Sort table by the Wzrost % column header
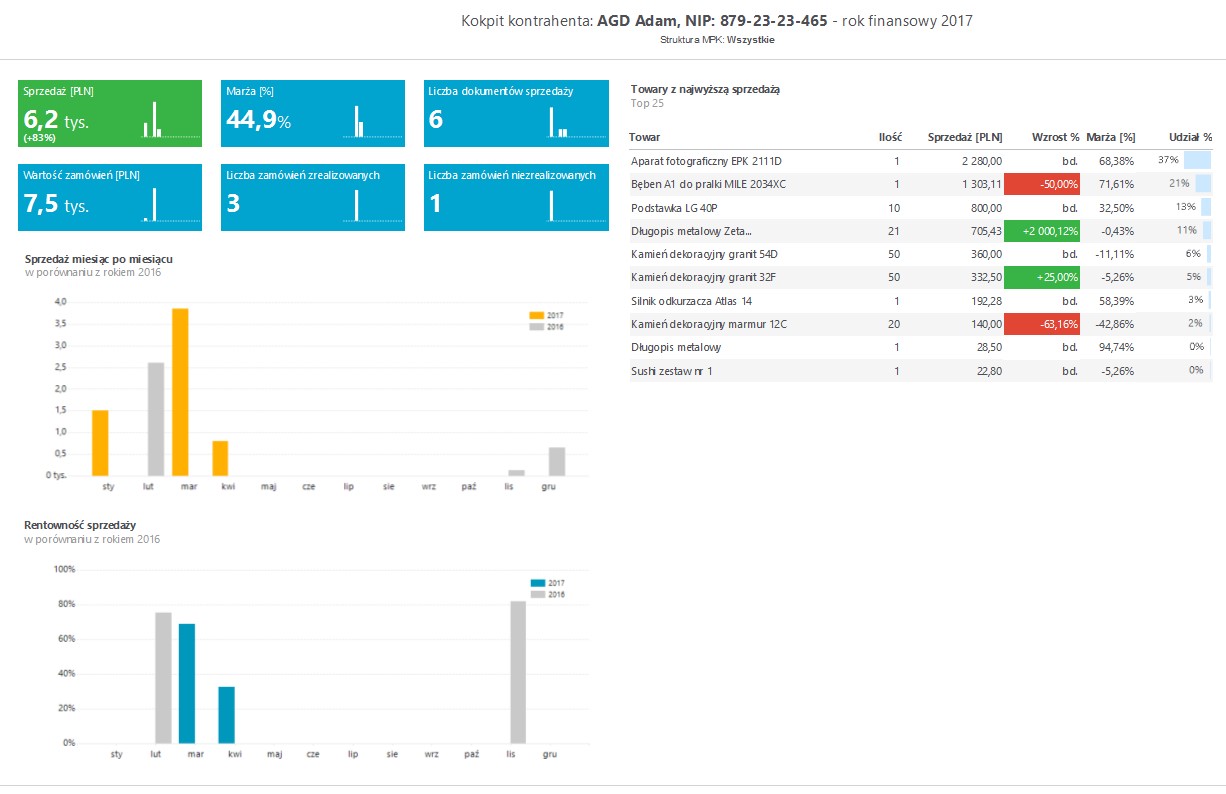Image resolution: width=1226 pixels, height=794 pixels. point(1055,137)
